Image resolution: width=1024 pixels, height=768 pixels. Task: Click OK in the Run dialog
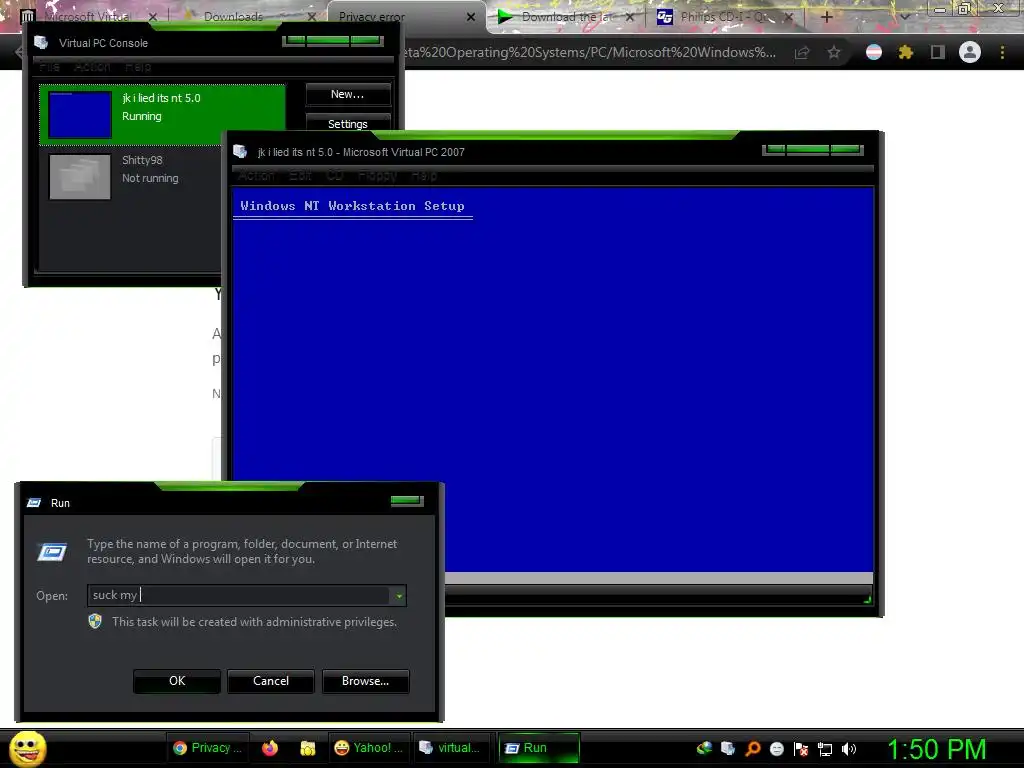pyautogui.click(x=177, y=680)
